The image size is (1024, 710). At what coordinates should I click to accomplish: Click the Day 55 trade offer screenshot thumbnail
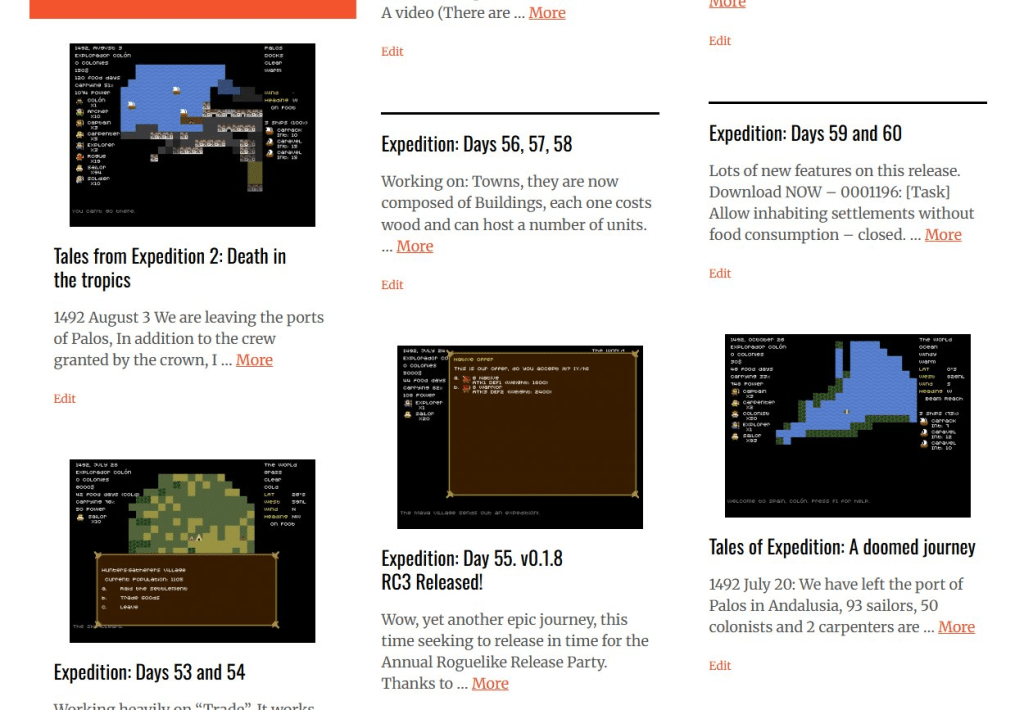pyautogui.click(x=520, y=437)
